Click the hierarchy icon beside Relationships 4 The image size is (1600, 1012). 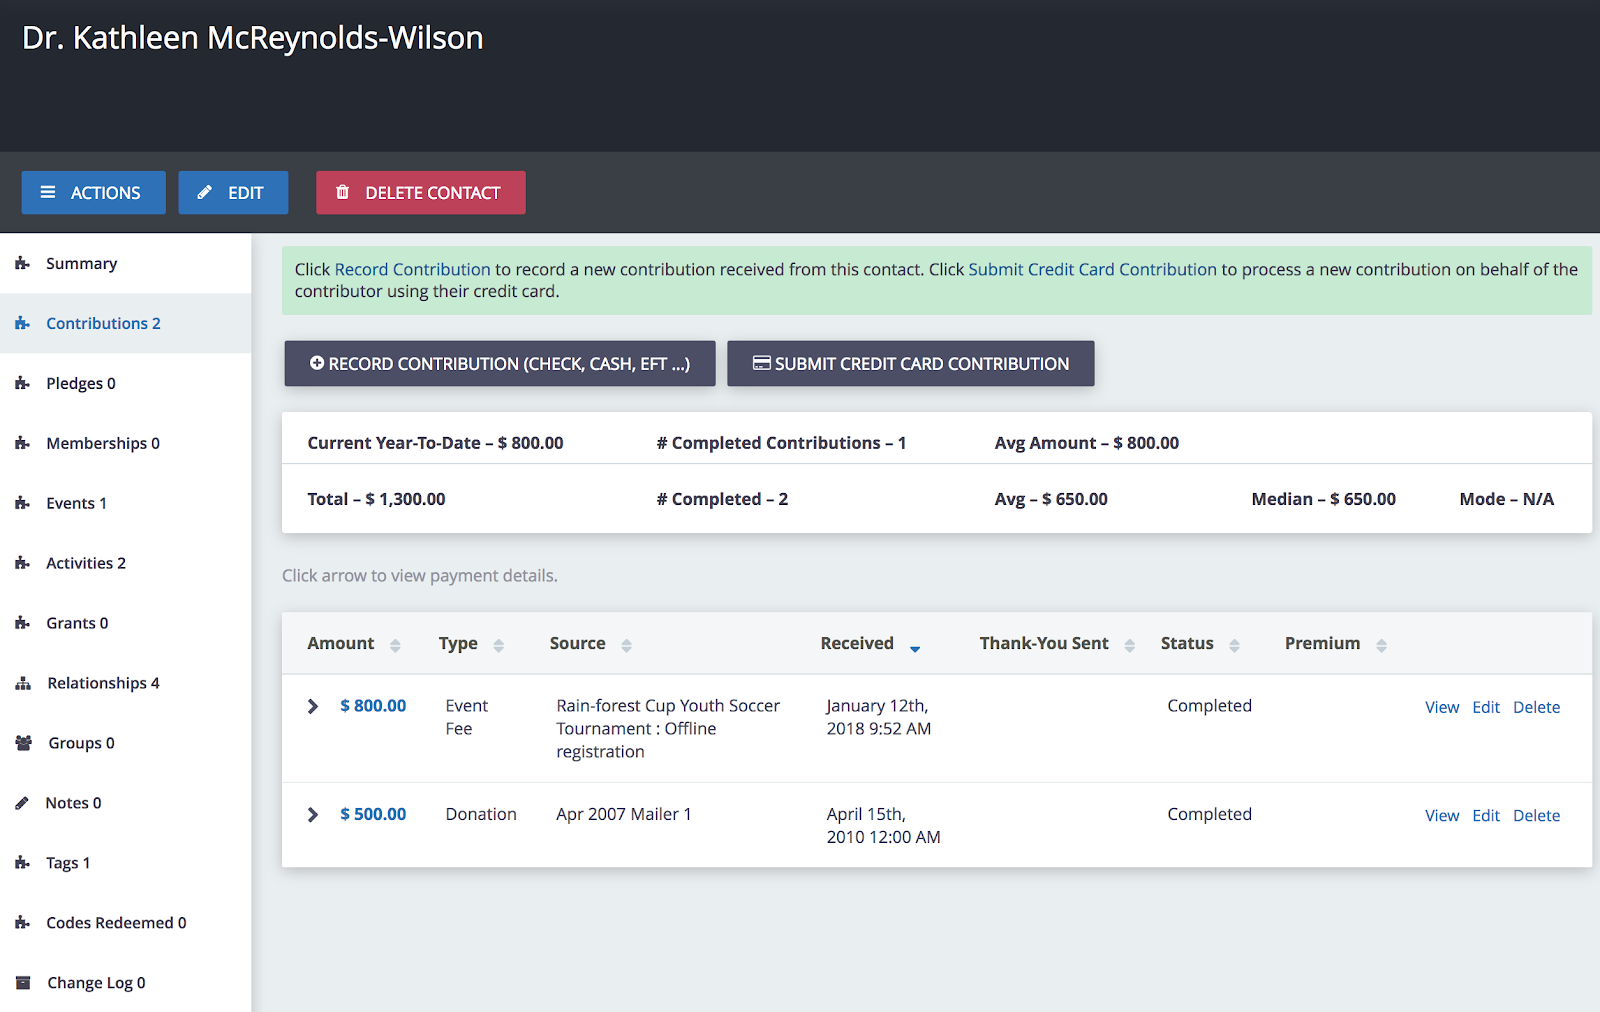pyautogui.click(x=23, y=684)
